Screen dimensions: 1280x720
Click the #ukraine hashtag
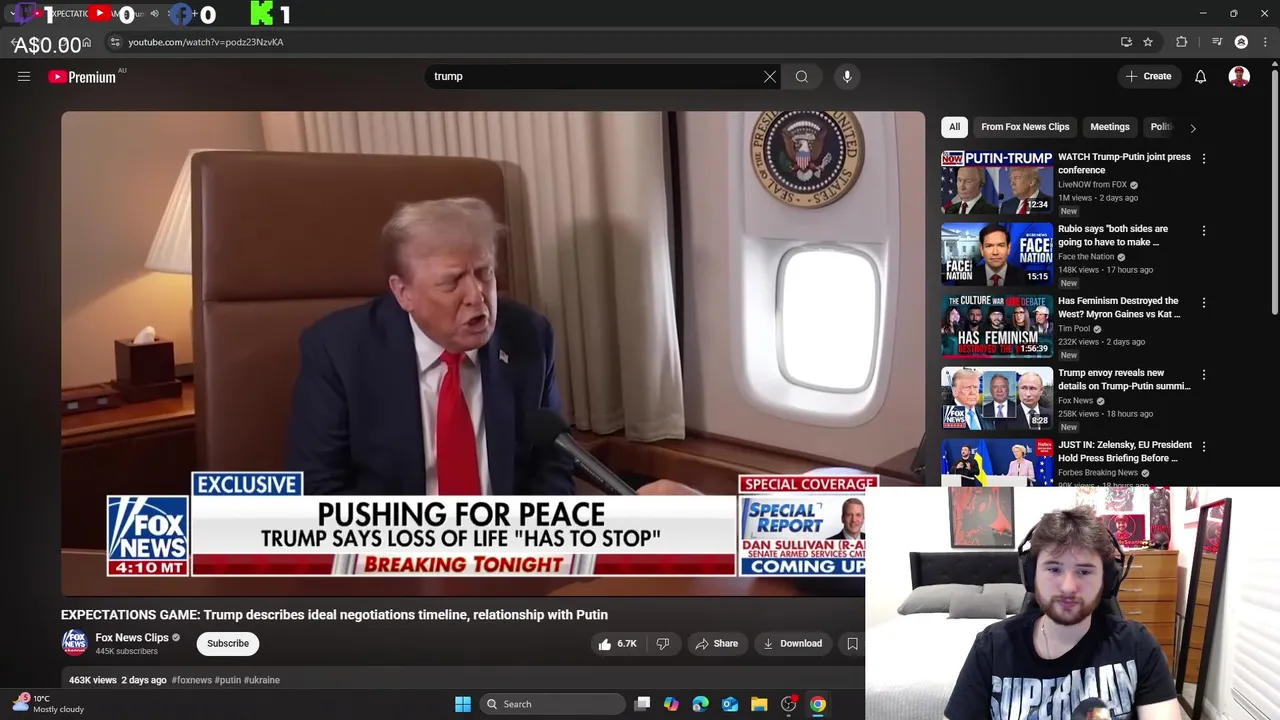262,680
